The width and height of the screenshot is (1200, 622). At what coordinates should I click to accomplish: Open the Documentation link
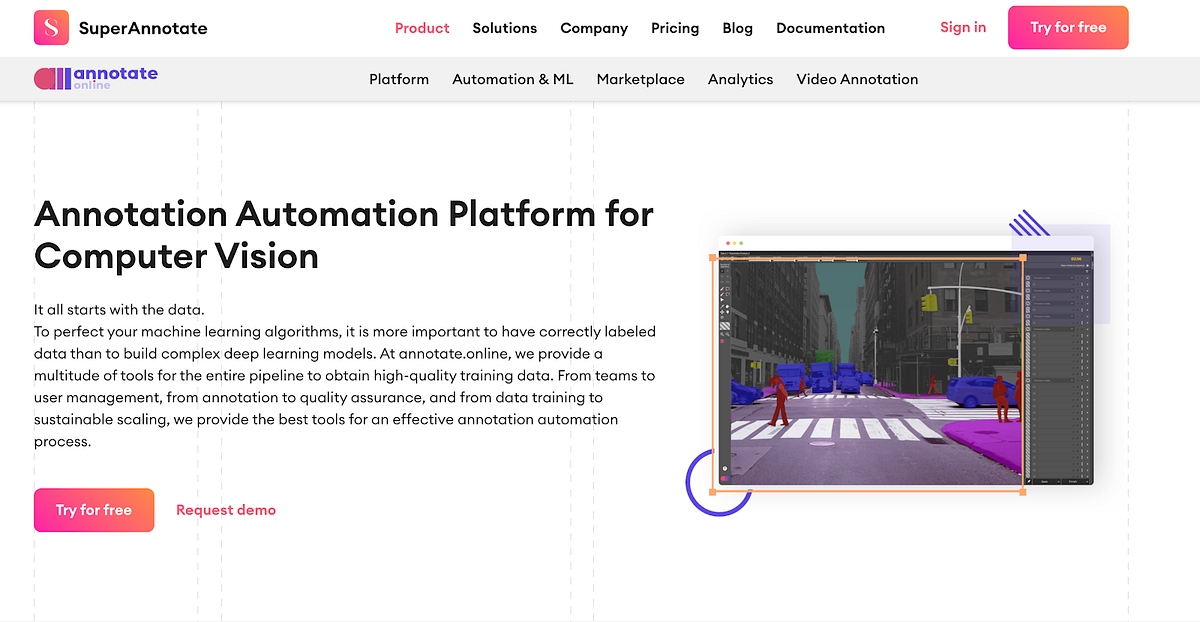pyautogui.click(x=831, y=28)
